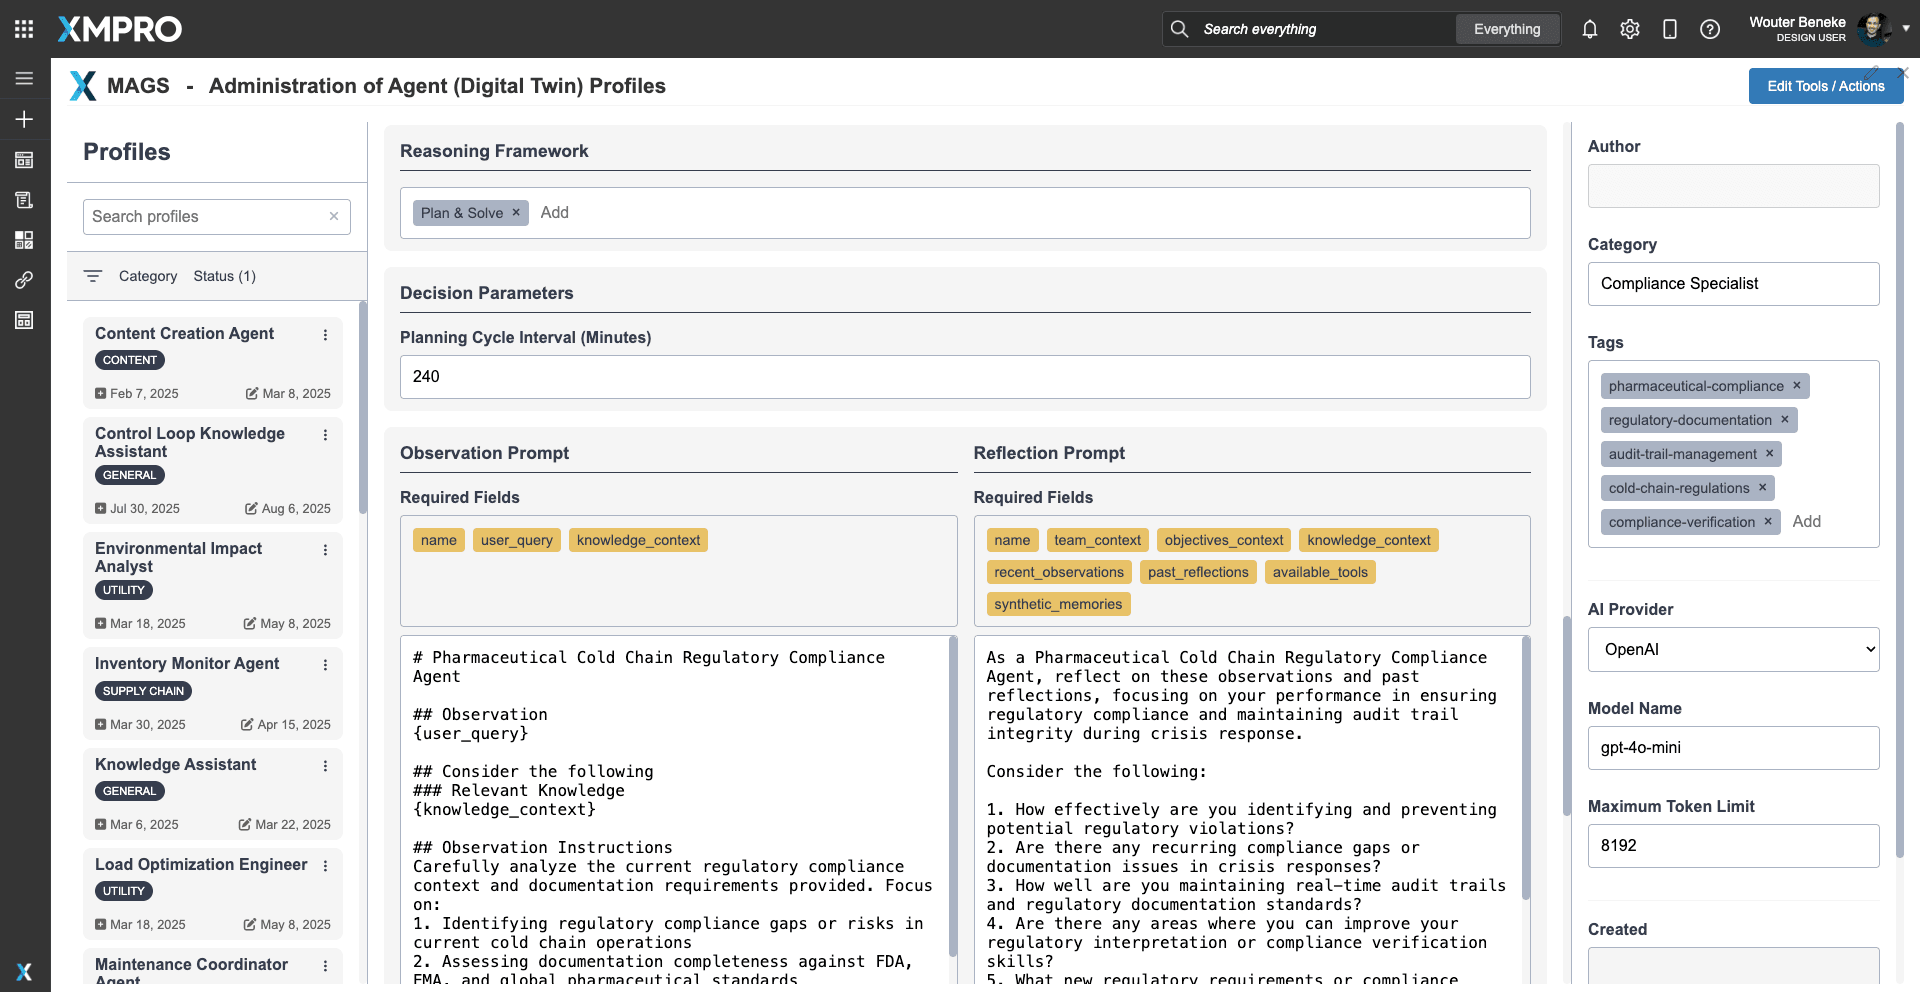Toggle the hamburger menu in sidebar
Viewport: 1920px width, 992px height.
click(x=24, y=78)
